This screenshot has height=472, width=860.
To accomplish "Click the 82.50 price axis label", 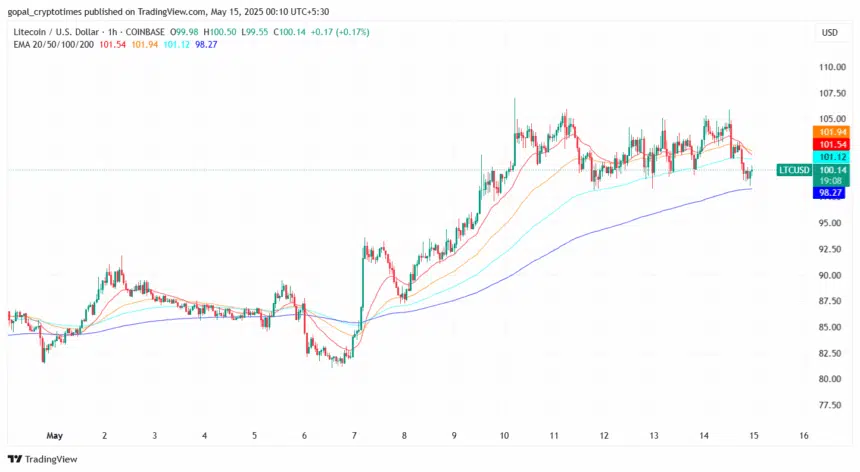I will pos(830,353).
